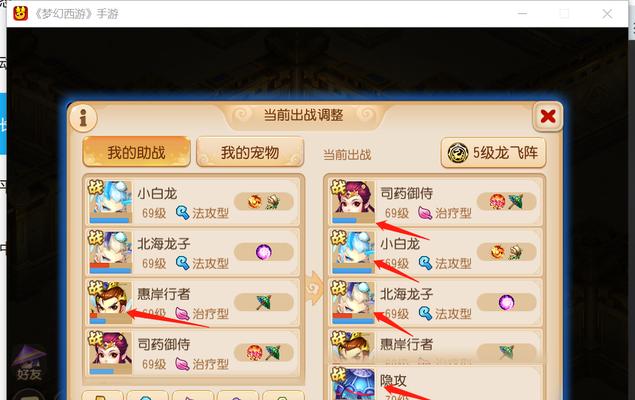Click 北海龙子 portrait in current lineup
Screen dimensions: 635x400
pos(353,302)
